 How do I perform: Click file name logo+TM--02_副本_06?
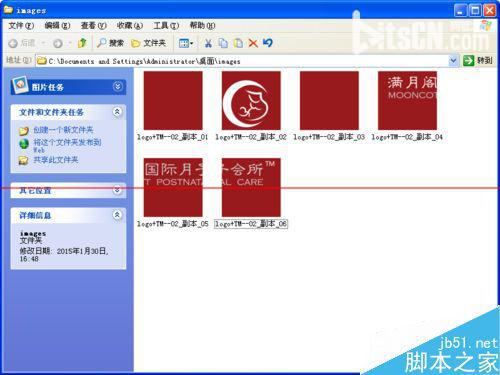pos(251,224)
